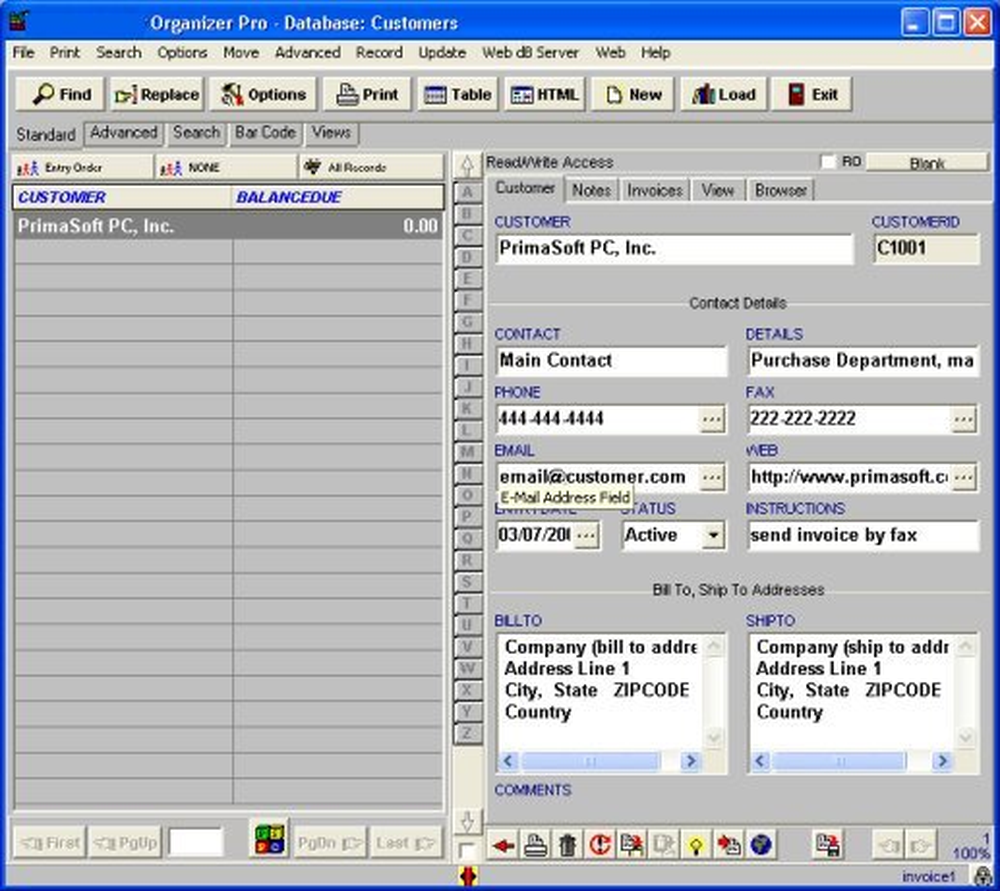Click the ellipsis button next to FAX field
This screenshot has width=1000, height=891.
[964, 419]
